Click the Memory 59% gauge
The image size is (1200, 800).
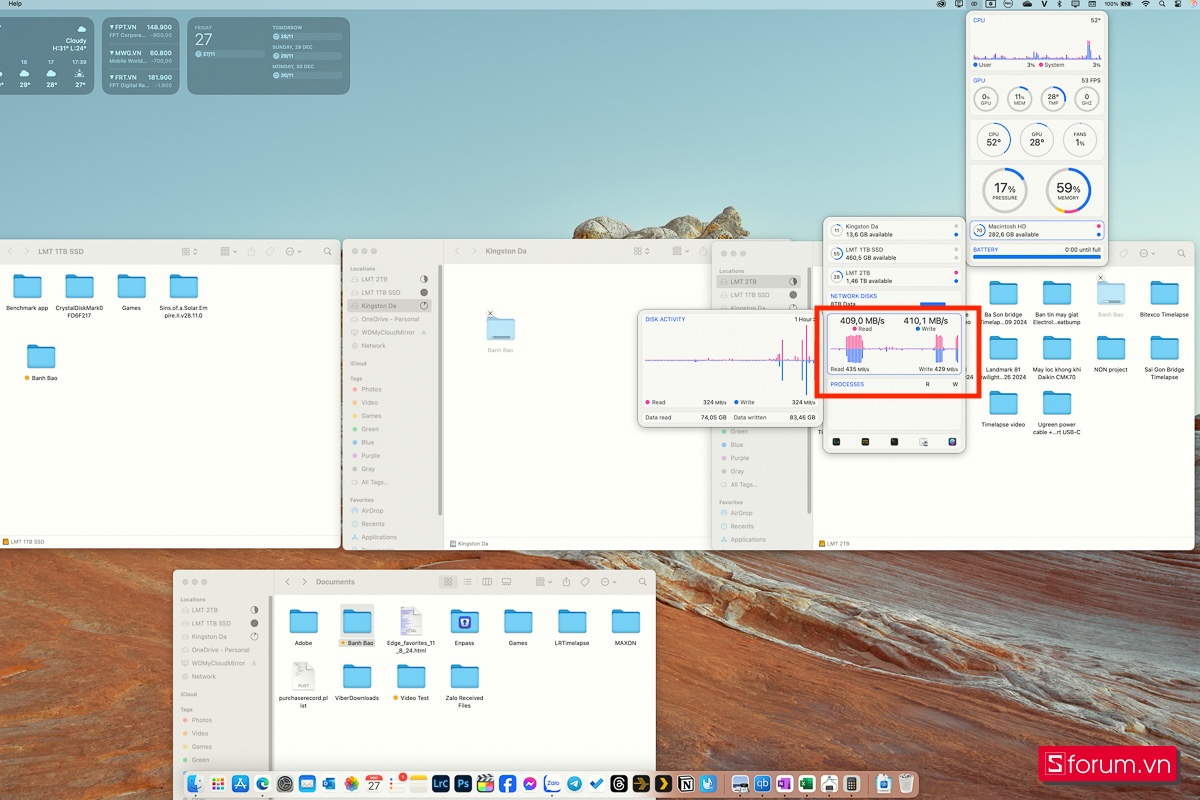coord(1068,190)
